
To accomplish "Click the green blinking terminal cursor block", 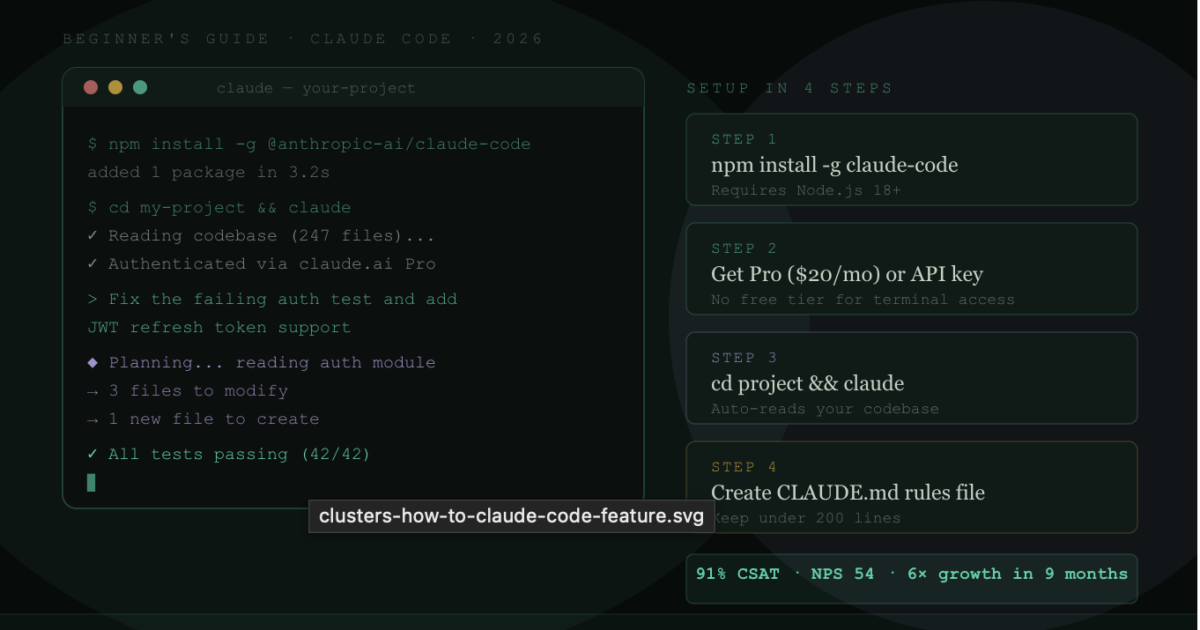I will [91, 482].
